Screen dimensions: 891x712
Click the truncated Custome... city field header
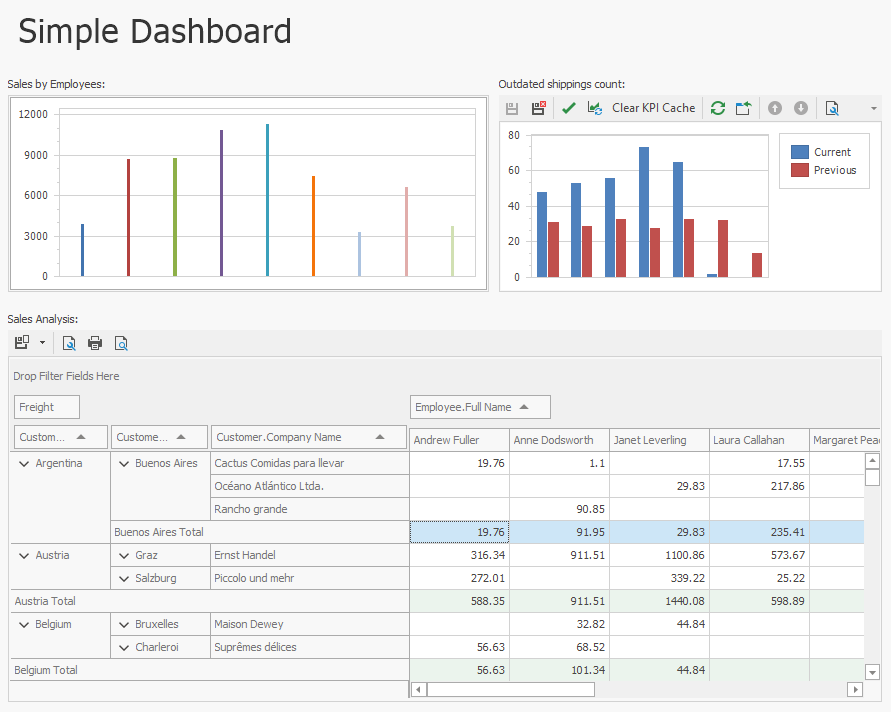click(159, 437)
